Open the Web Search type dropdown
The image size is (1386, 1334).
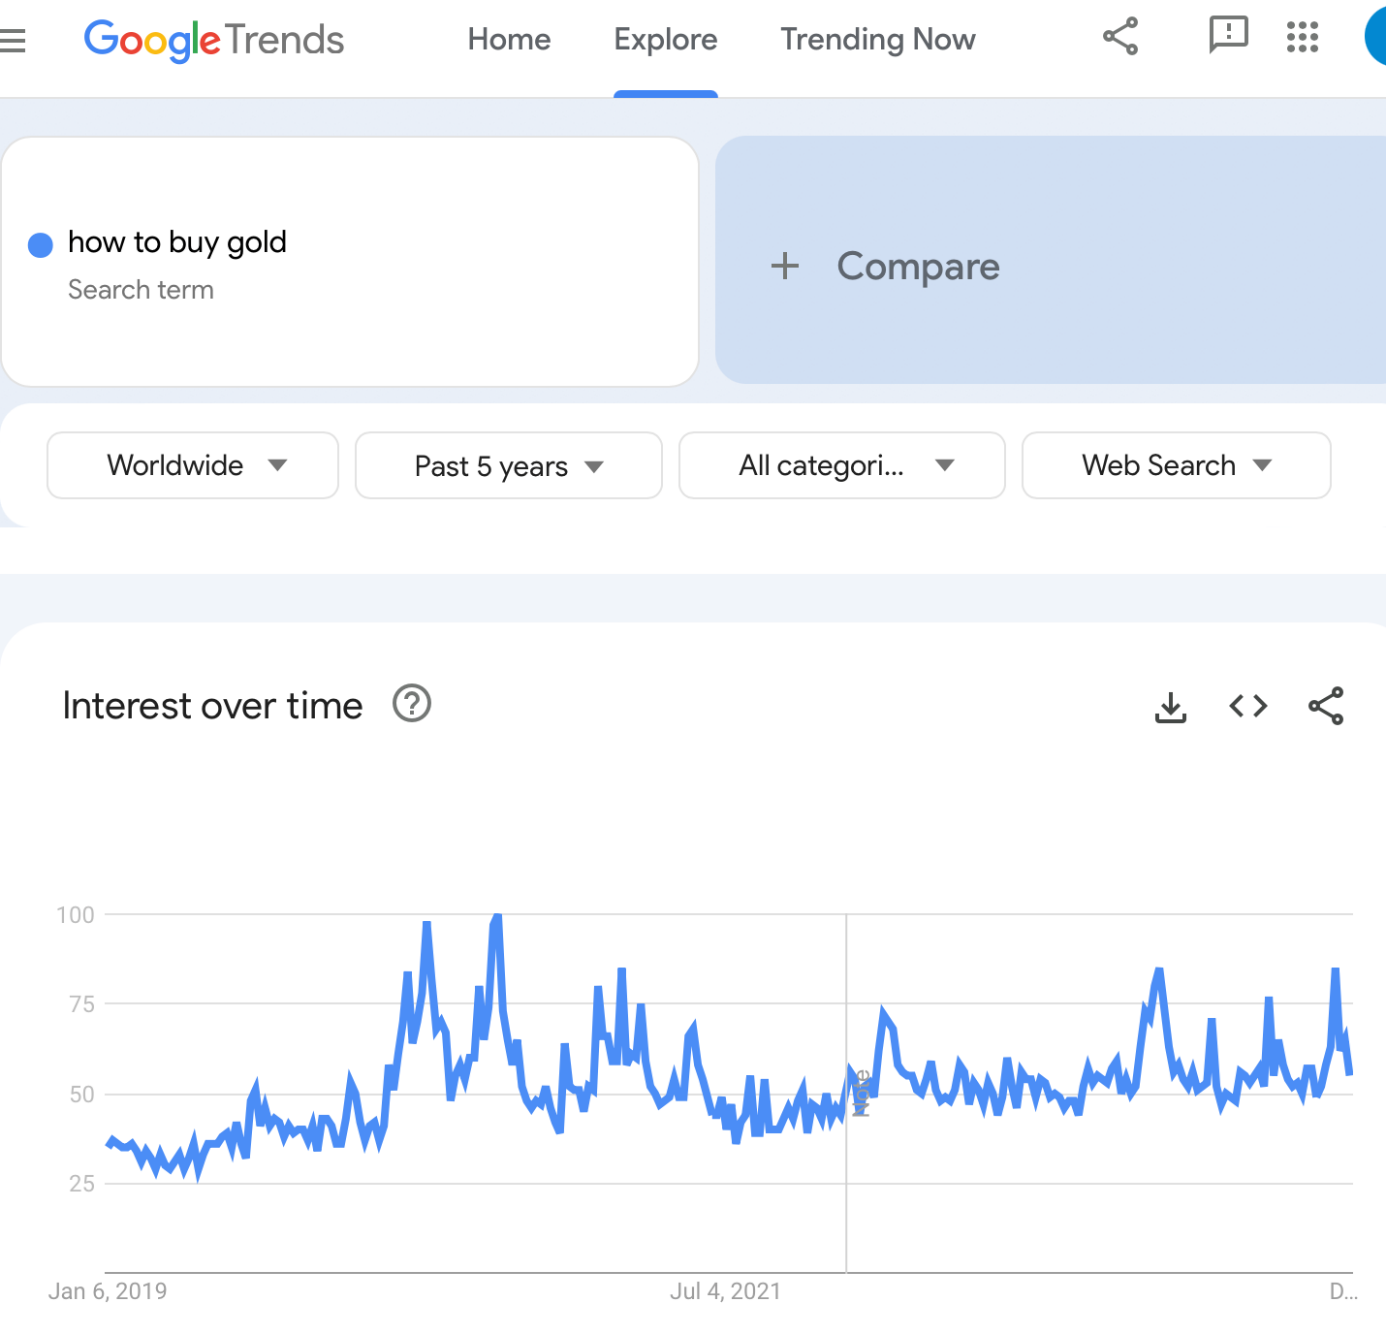(1176, 465)
